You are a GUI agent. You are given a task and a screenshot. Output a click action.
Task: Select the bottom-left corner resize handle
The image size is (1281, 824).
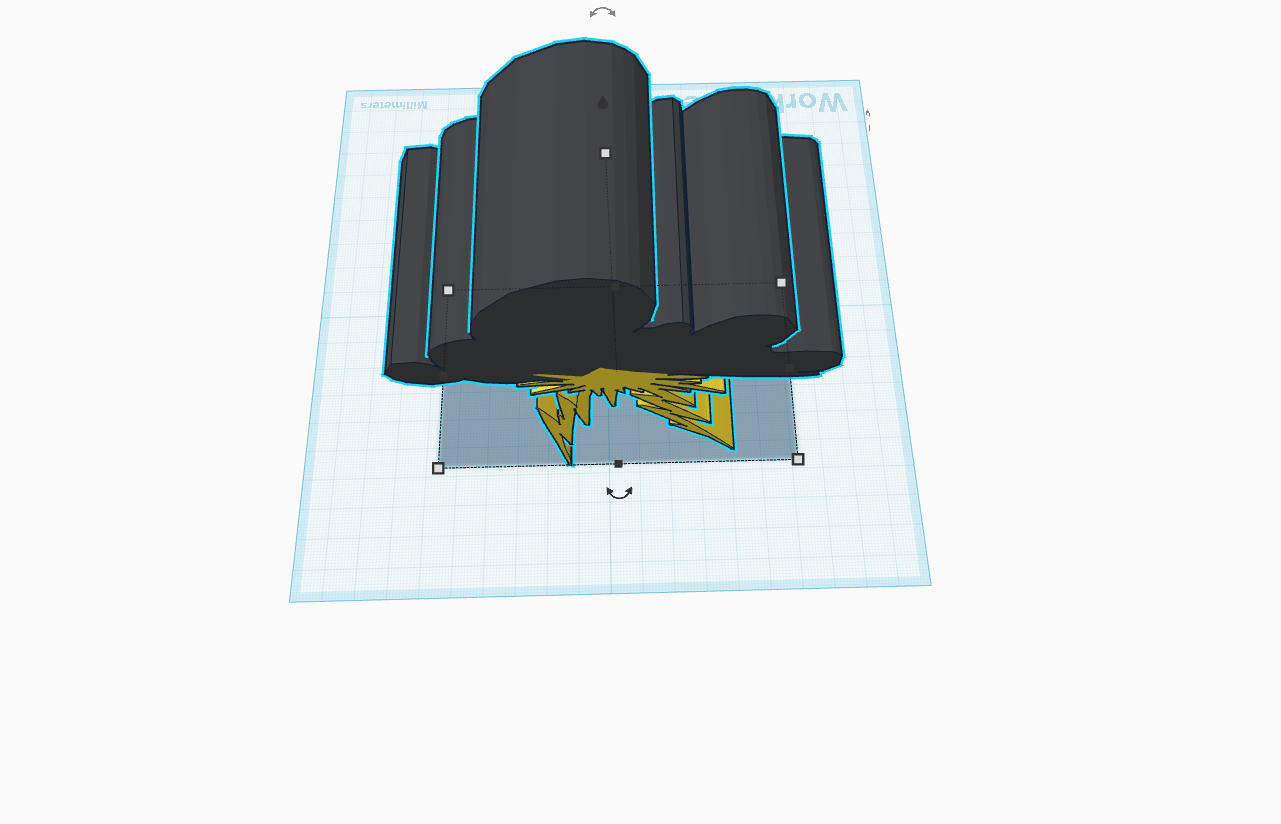438,468
